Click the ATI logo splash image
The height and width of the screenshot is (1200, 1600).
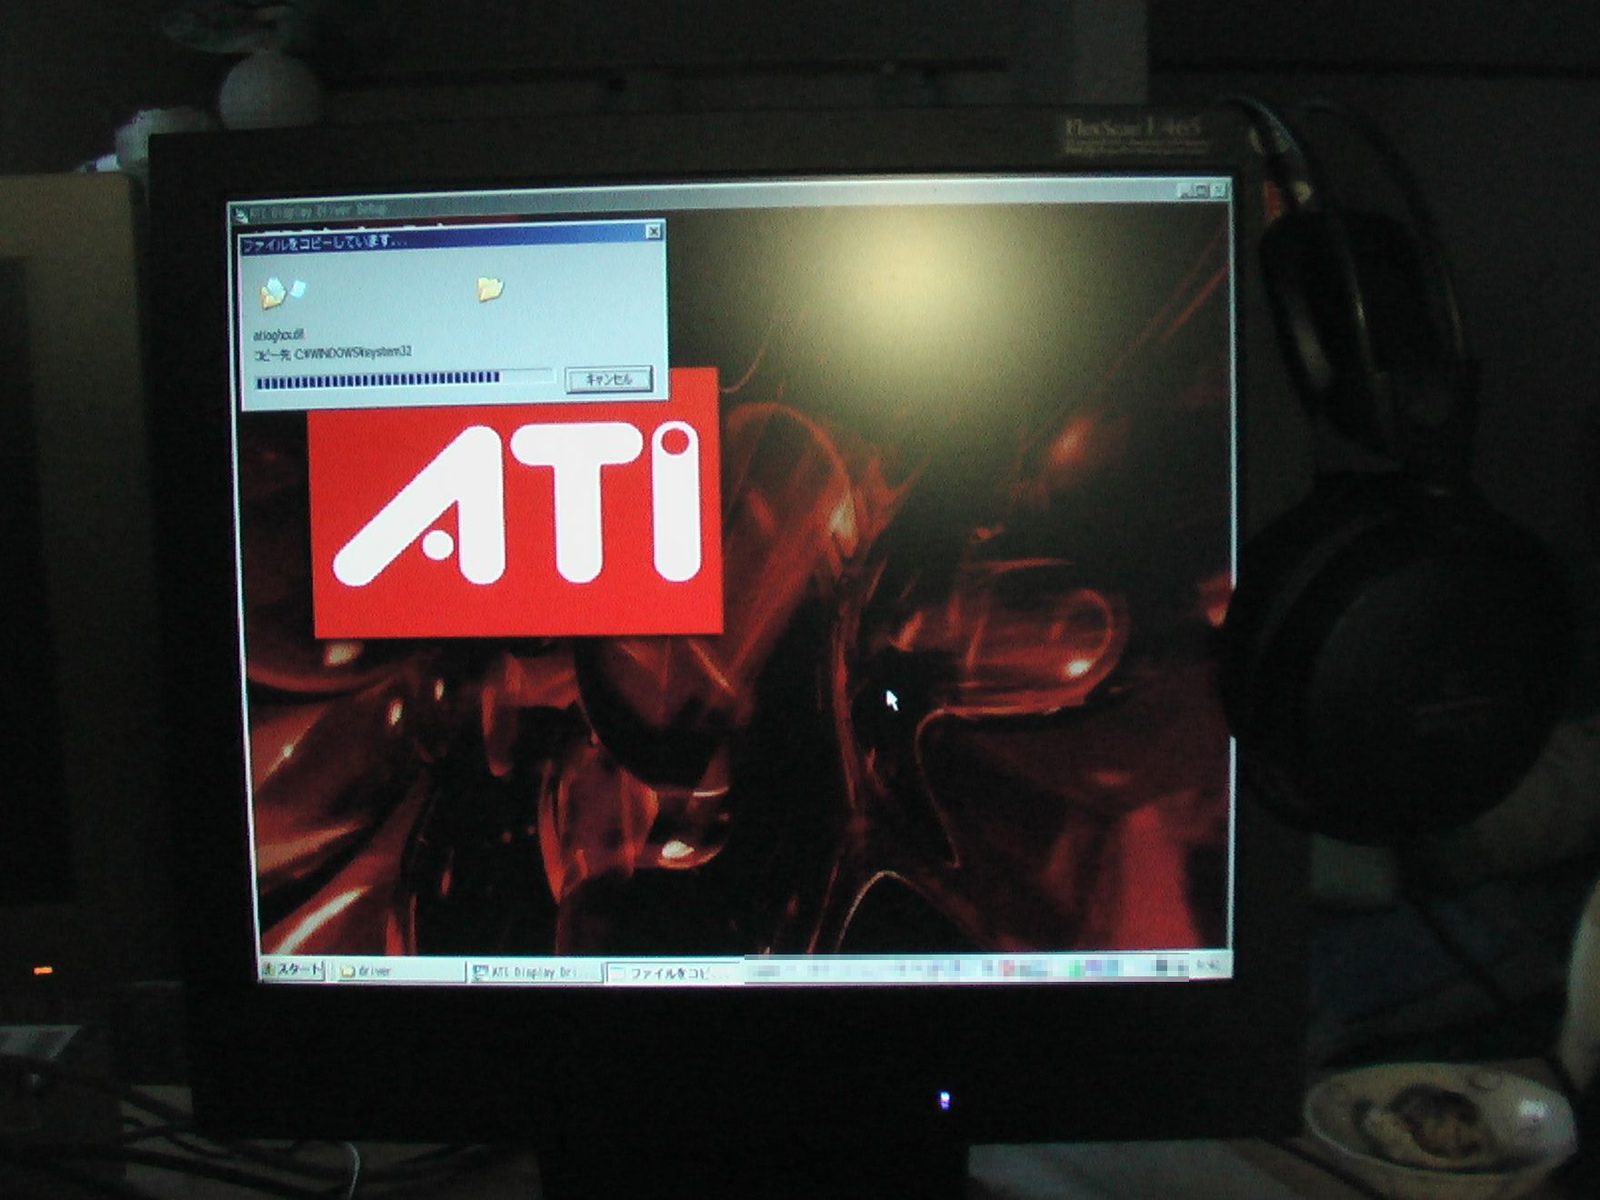517,503
